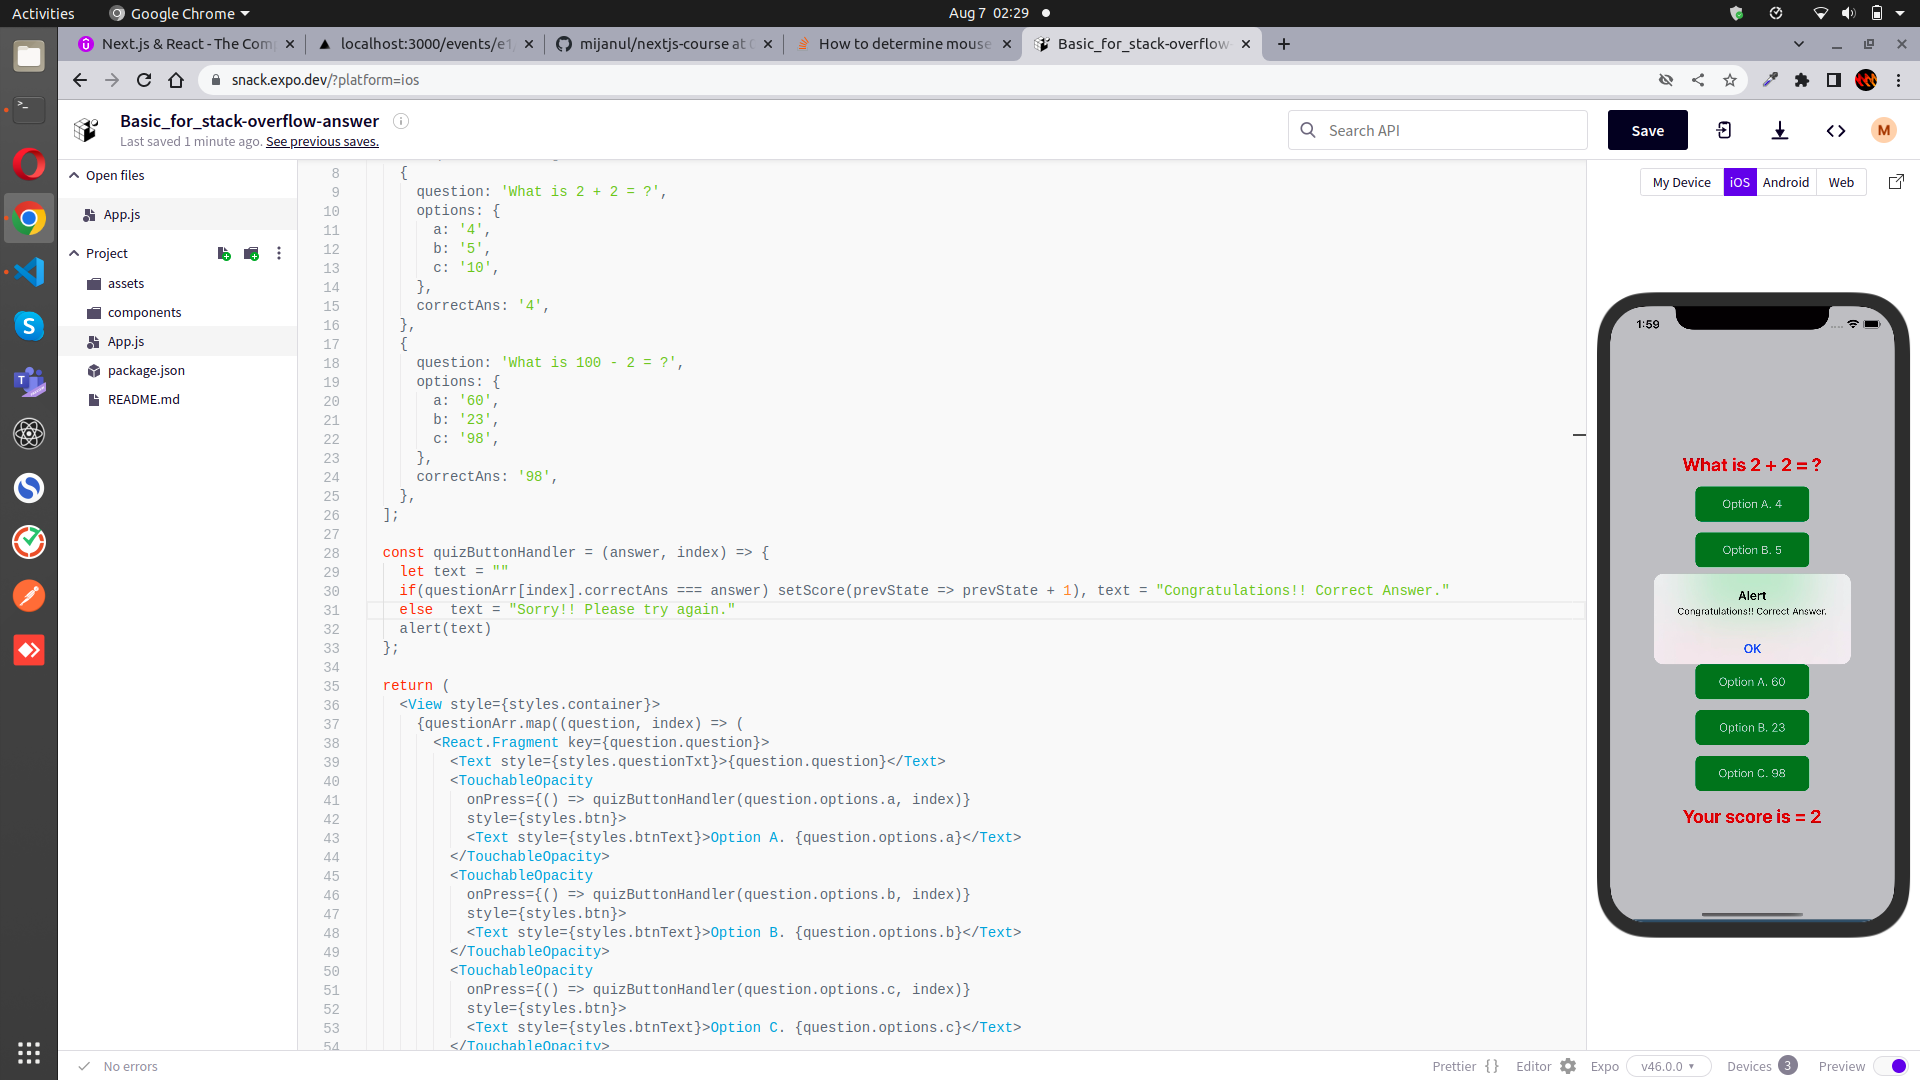Screen dimensions: 1920x1080
Task: Add a new file in Project
Action: click(x=224, y=254)
